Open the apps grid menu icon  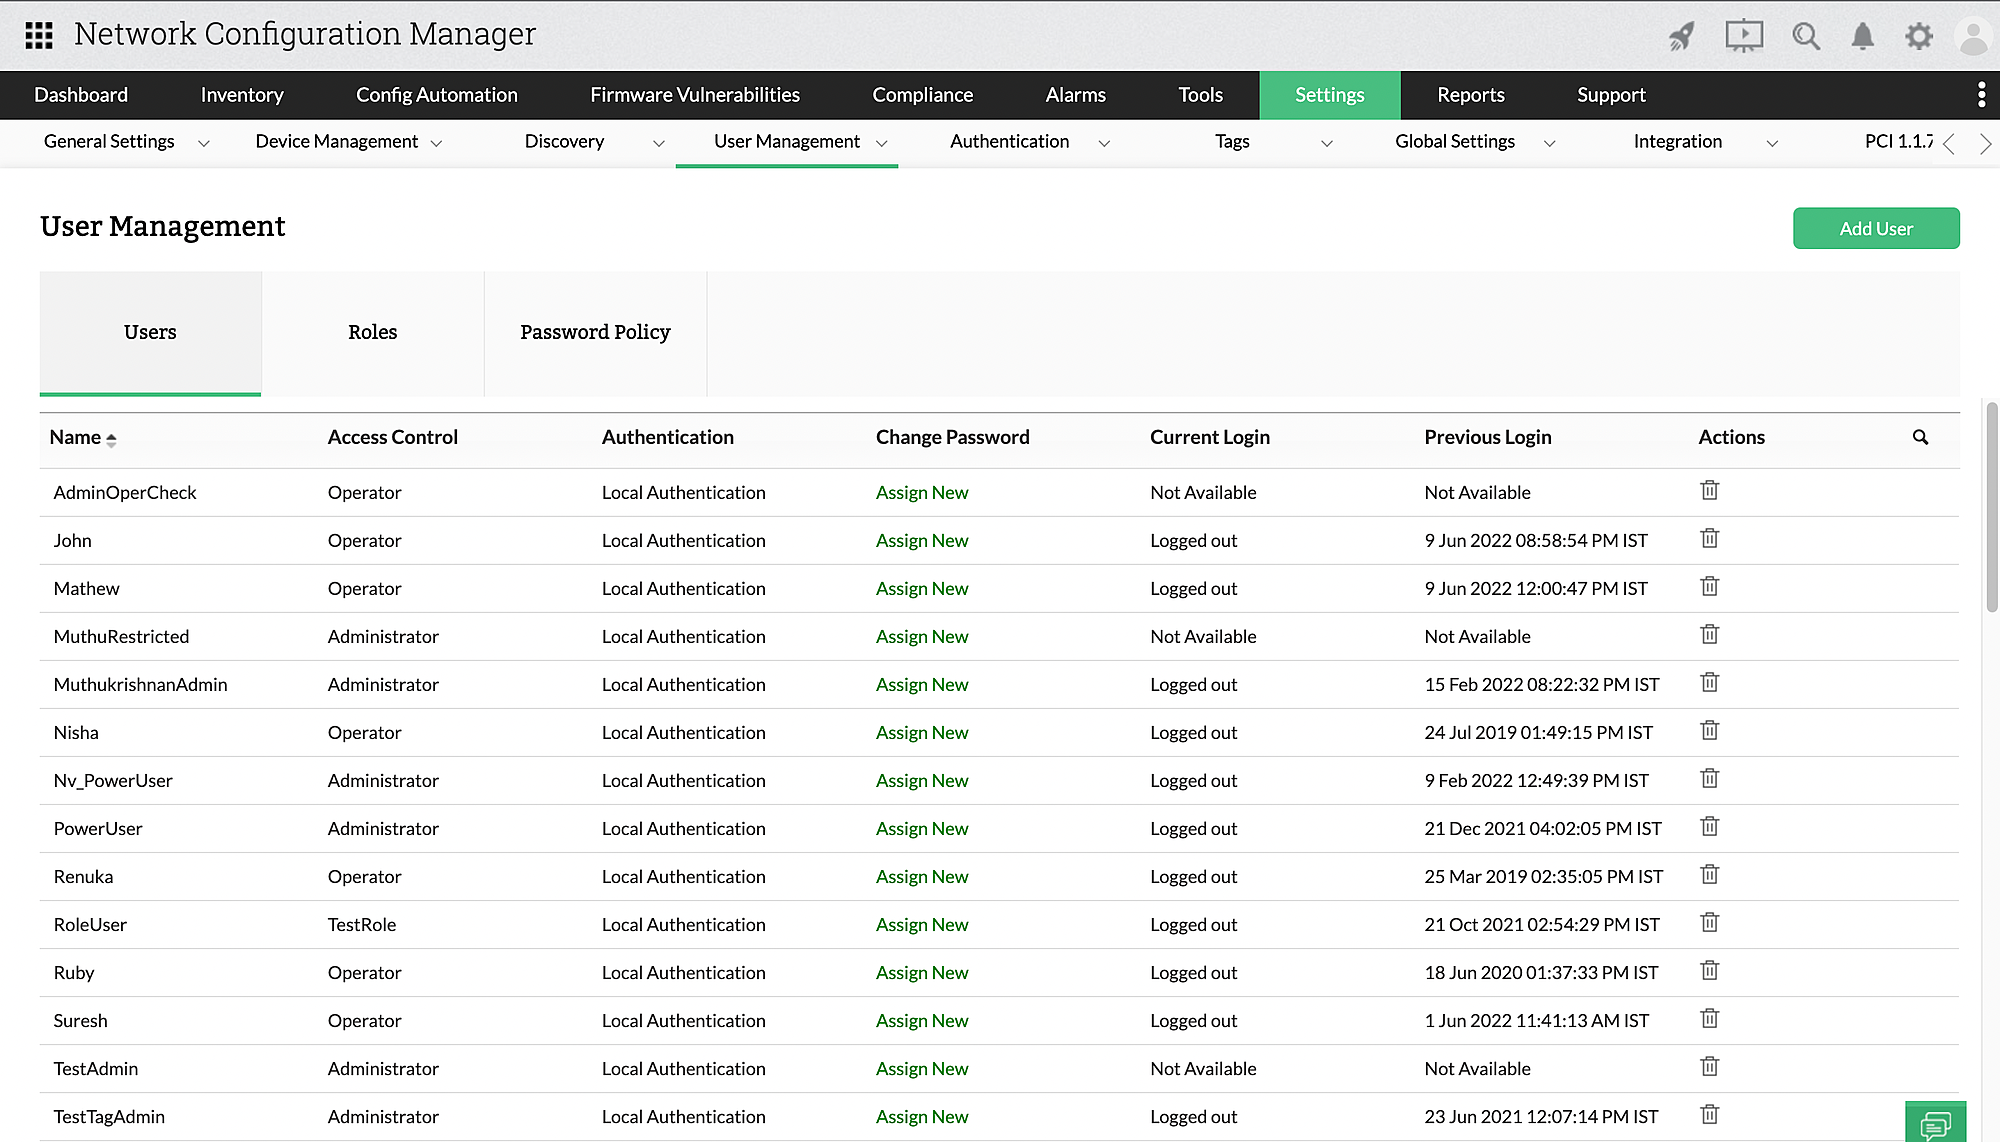click(x=38, y=35)
